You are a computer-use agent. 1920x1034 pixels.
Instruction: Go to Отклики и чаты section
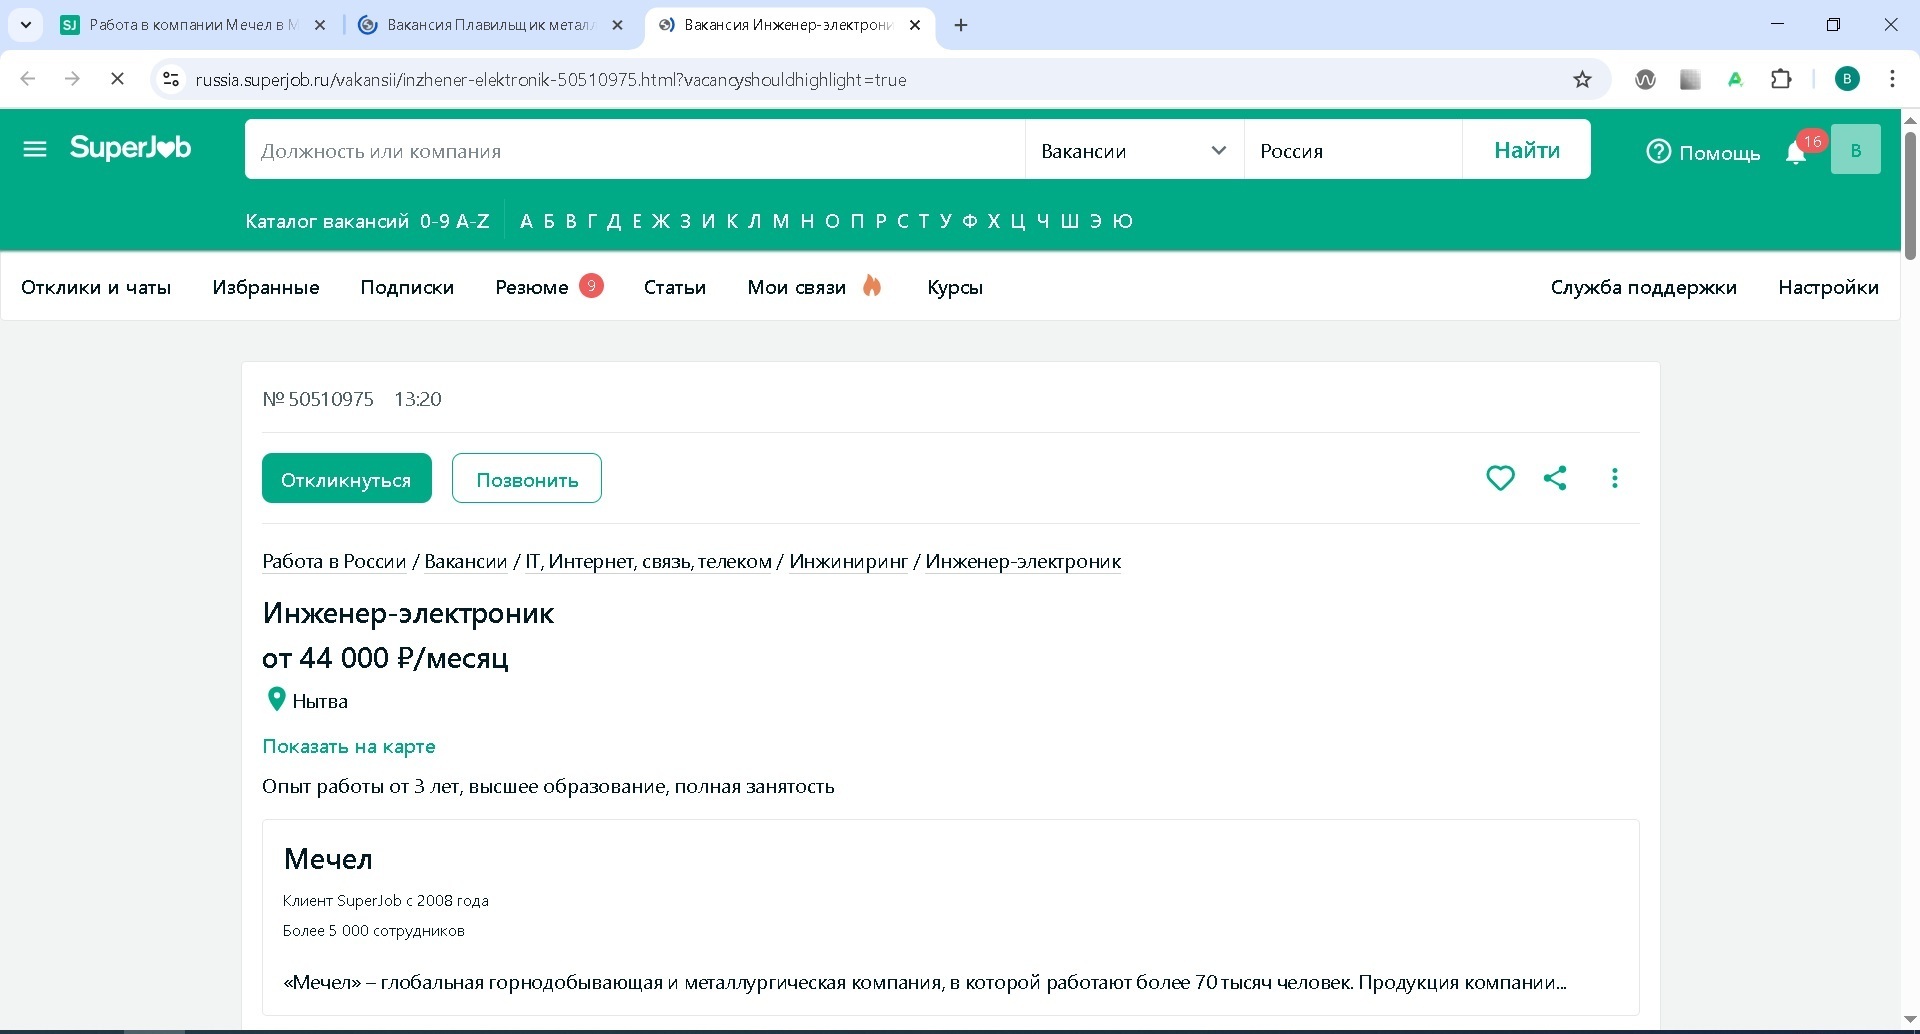[x=96, y=288]
